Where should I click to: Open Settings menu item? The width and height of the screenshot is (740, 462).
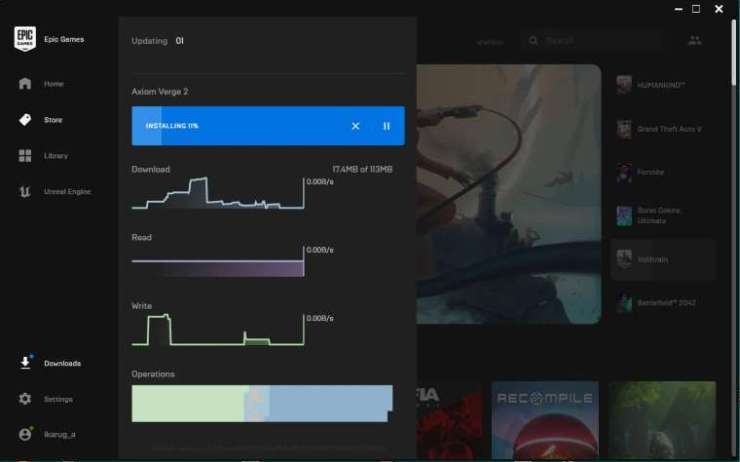click(x=58, y=399)
